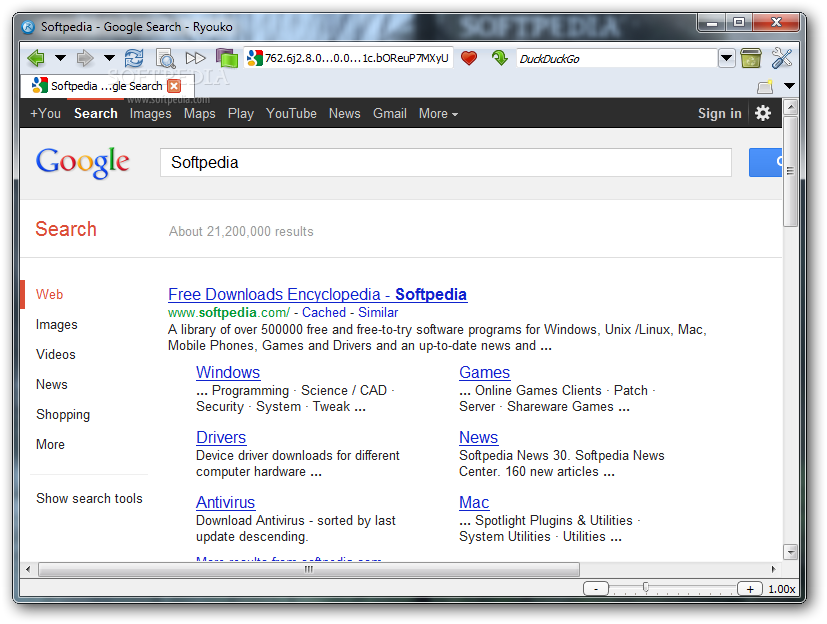This screenshot has height=624, width=827.
Task: Open the Games sitelink
Action: click(484, 372)
